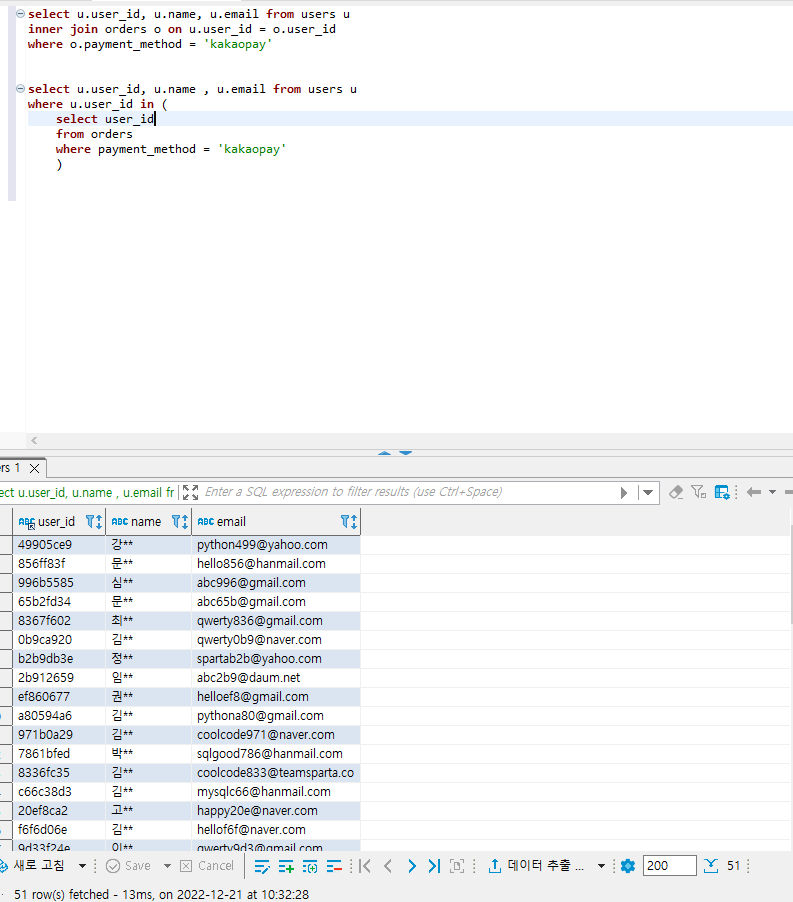Go to the previous row
The width and height of the screenshot is (793, 902).
tap(388, 866)
